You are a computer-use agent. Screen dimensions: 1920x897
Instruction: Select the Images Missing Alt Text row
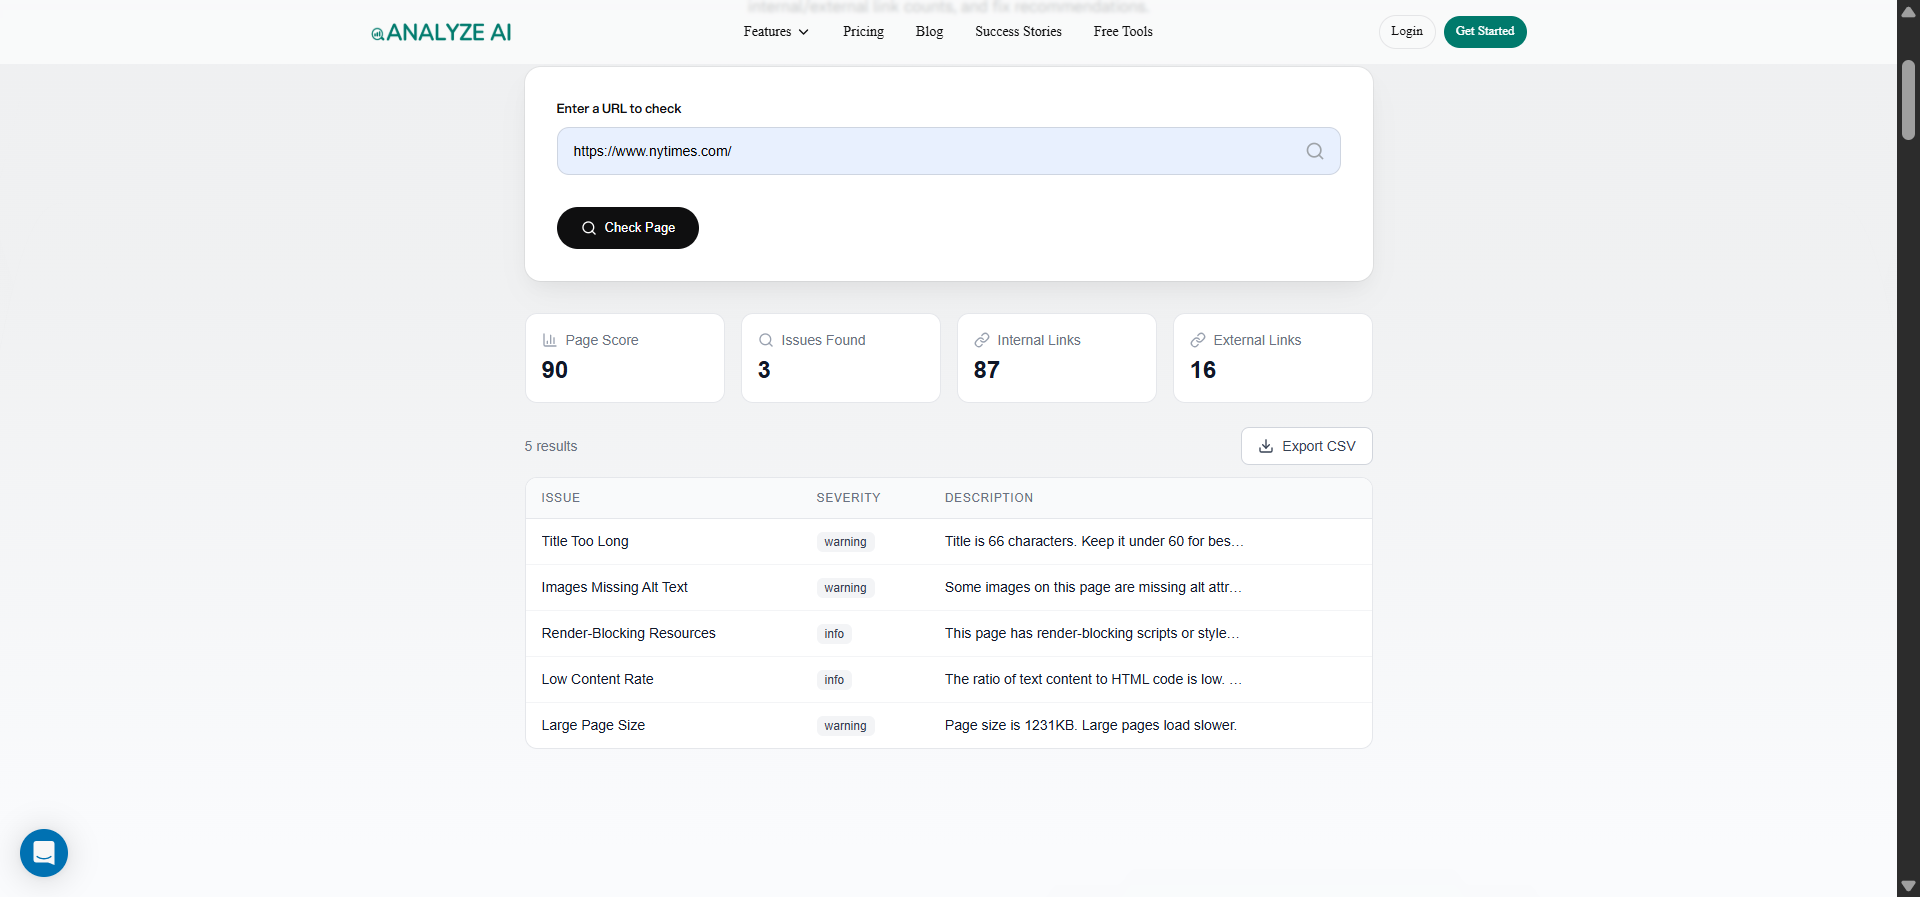(x=948, y=588)
